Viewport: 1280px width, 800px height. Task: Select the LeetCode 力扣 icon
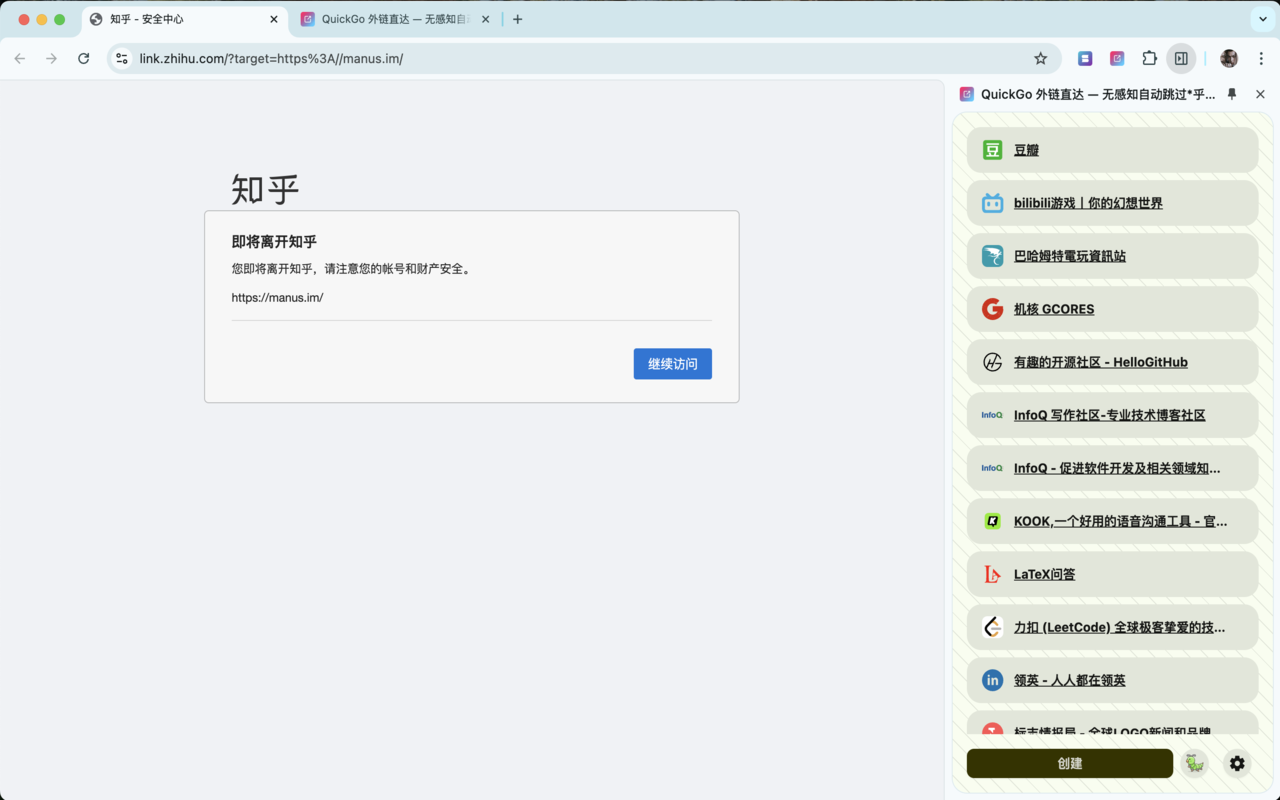click(x=992, y=626)
